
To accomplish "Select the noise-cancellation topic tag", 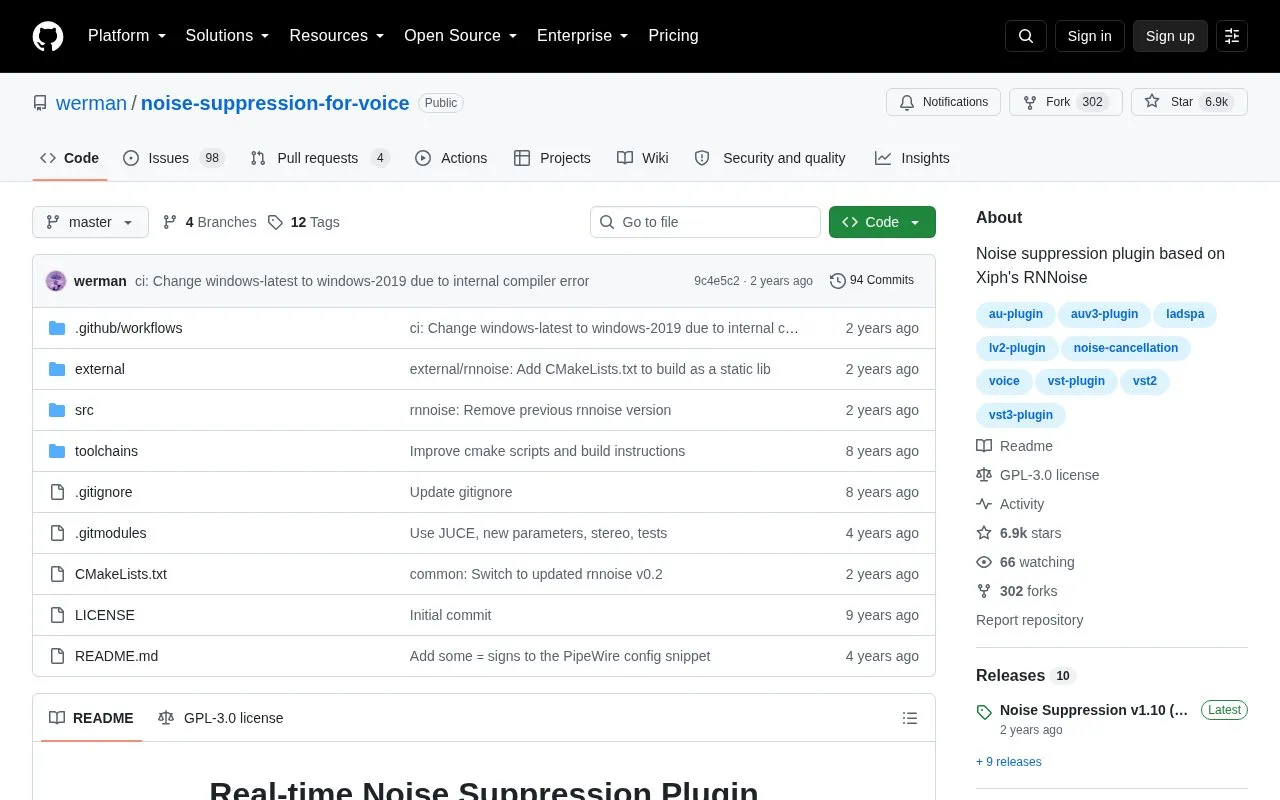I will (x=1126, y=348).
